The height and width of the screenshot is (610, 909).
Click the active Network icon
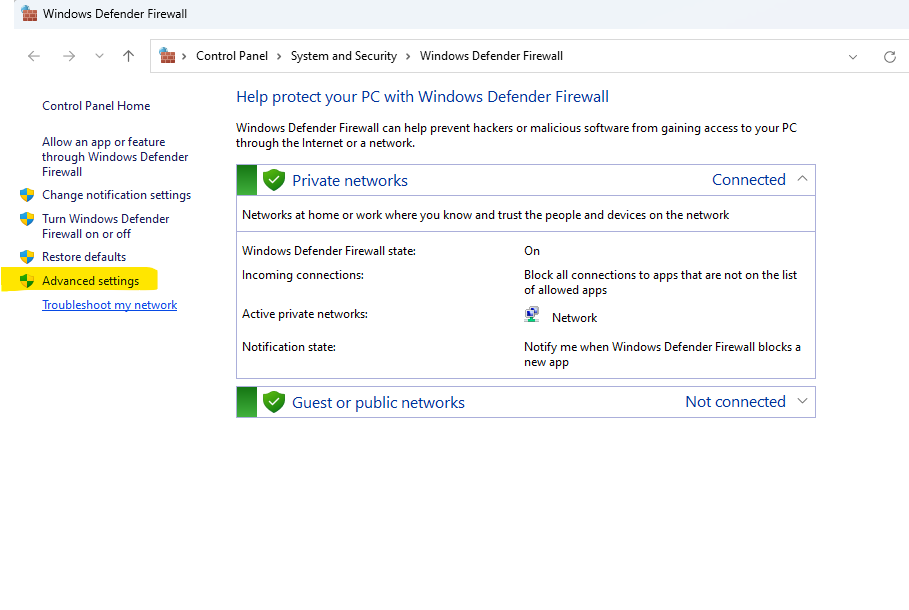point(532,315)
